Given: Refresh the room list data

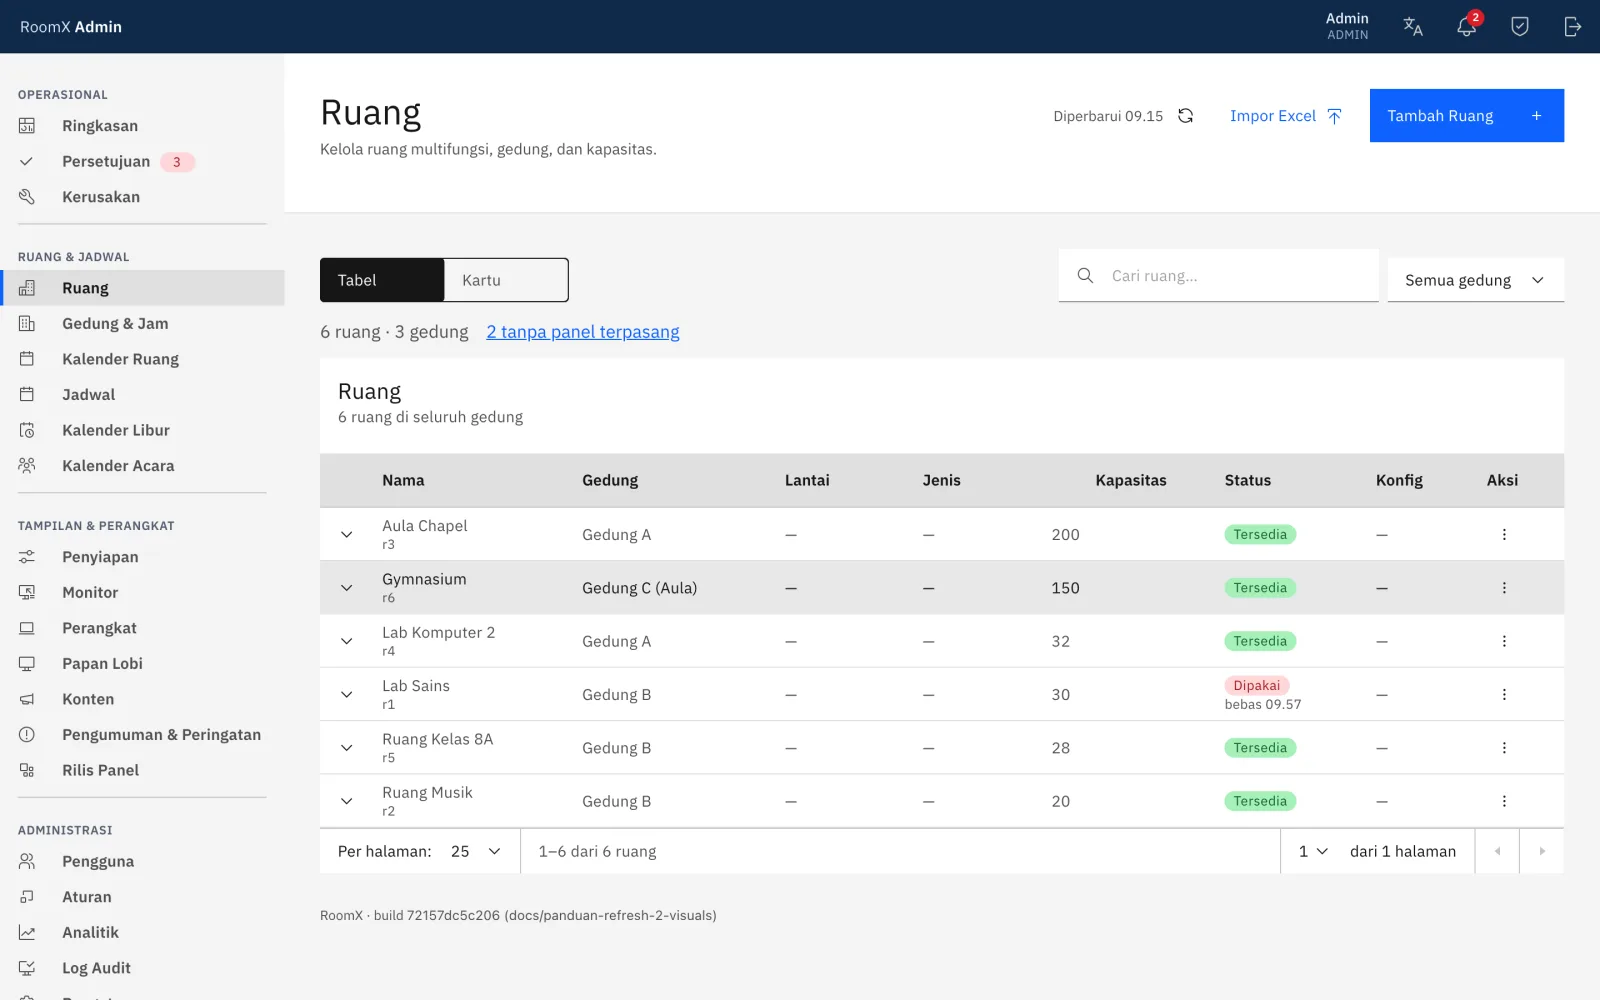Looking at the screenshot, I should coord(1186,116).
